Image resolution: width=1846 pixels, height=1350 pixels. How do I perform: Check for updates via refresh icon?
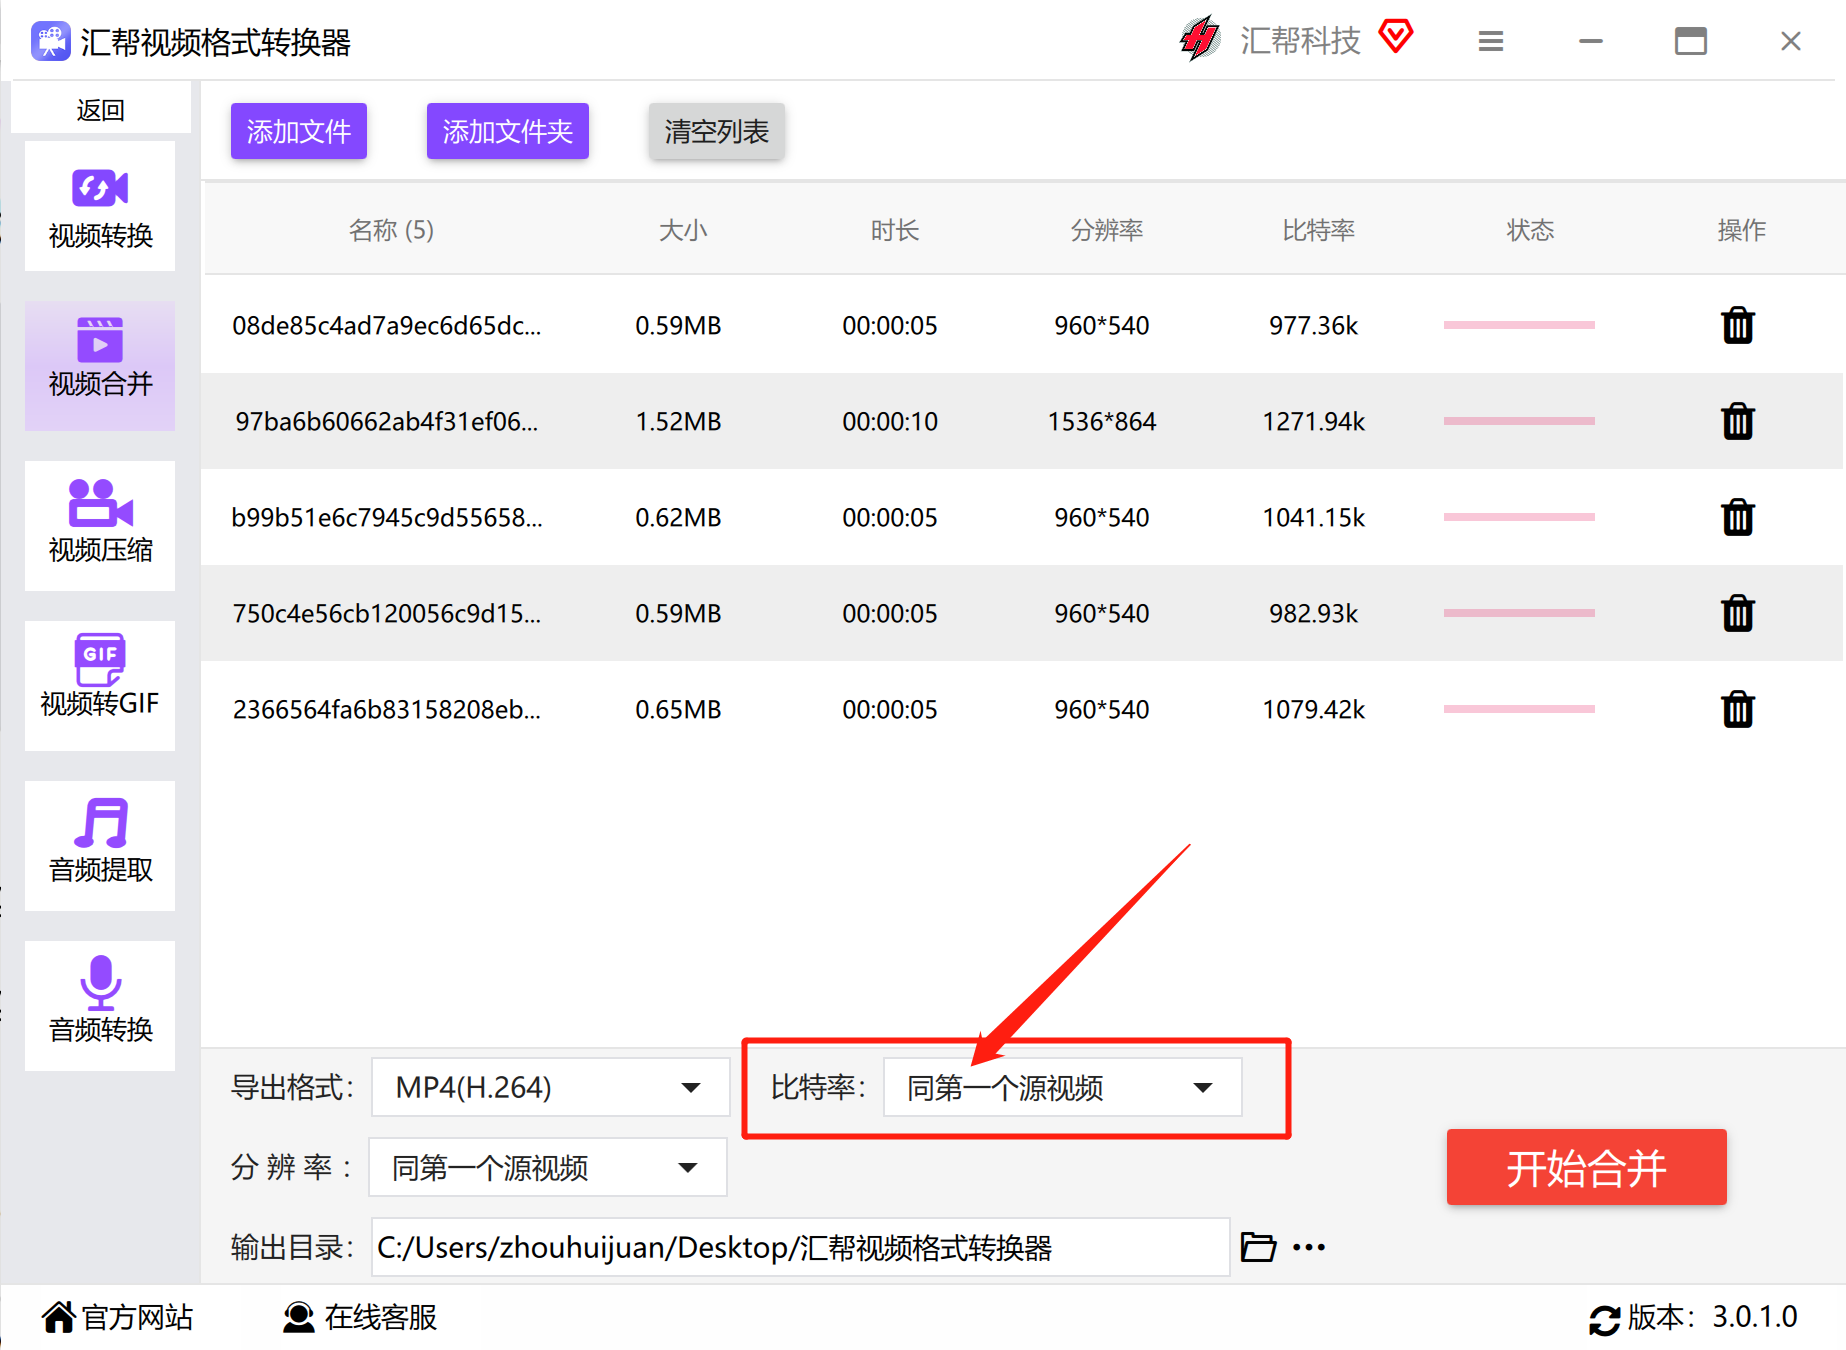pyautogui.click(x=1605, y=1319)
